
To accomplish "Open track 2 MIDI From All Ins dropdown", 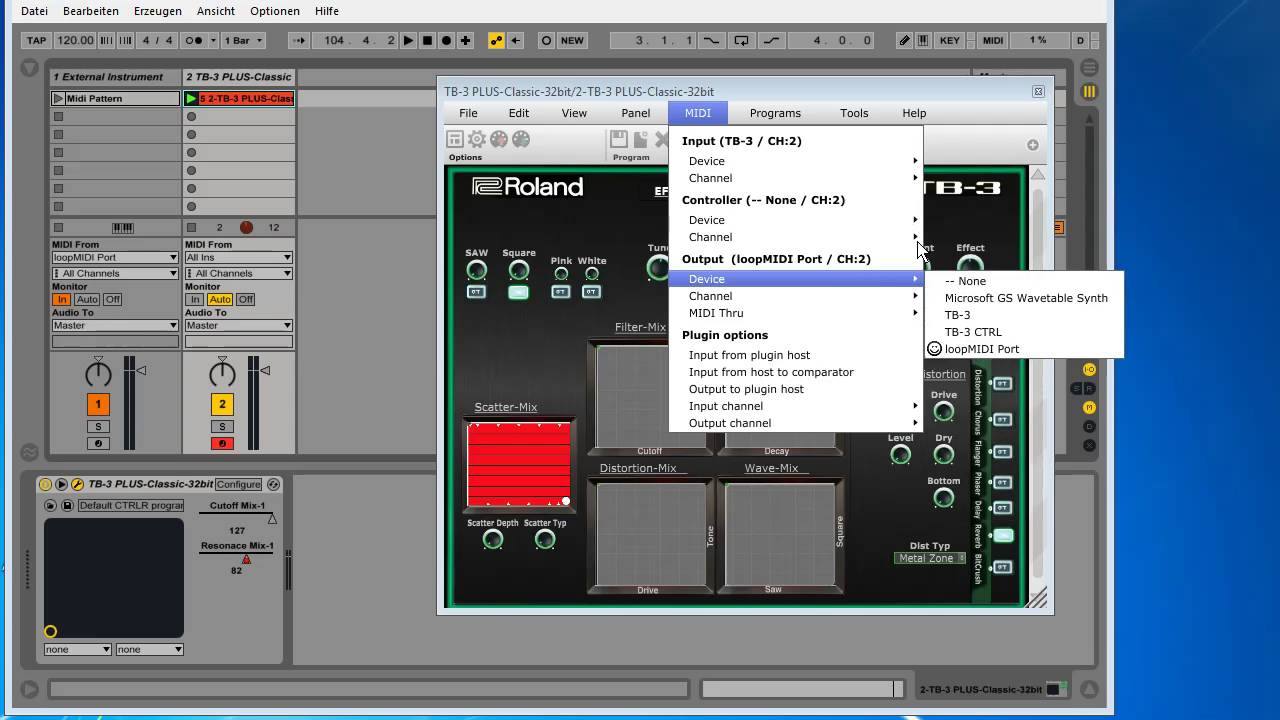I will [238, 257].
